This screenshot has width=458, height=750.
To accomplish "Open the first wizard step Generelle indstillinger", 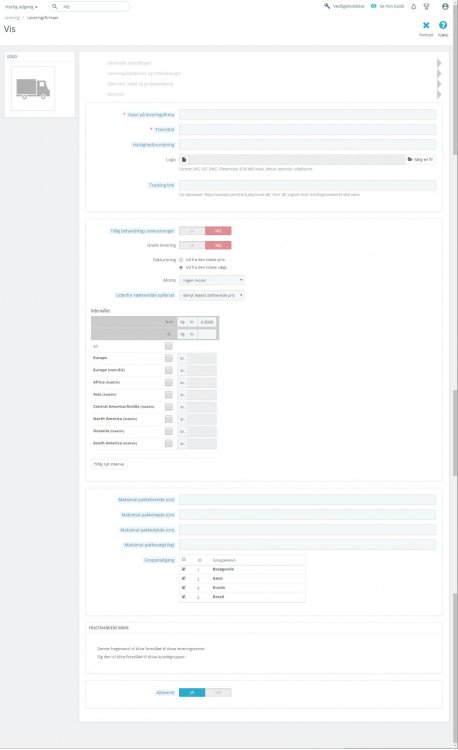I will click(129, 63).
